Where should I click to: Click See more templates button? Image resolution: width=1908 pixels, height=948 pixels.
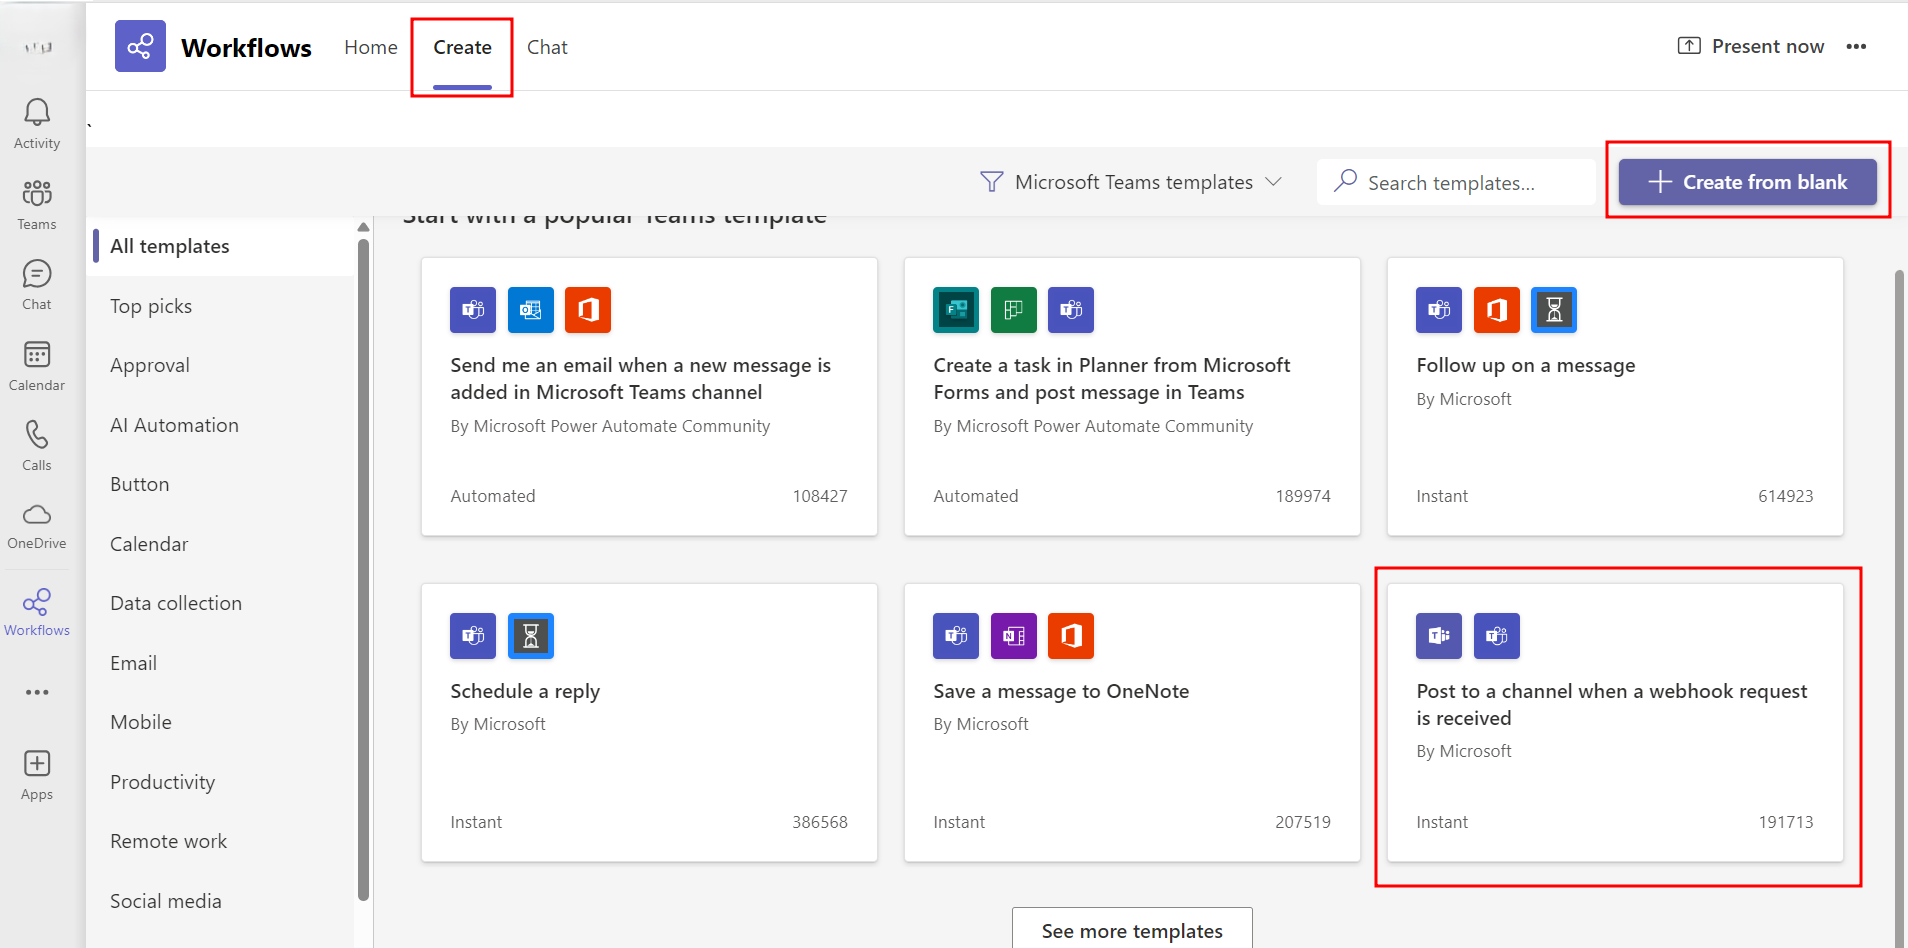pyautogui.click(x=1131, y=930)
